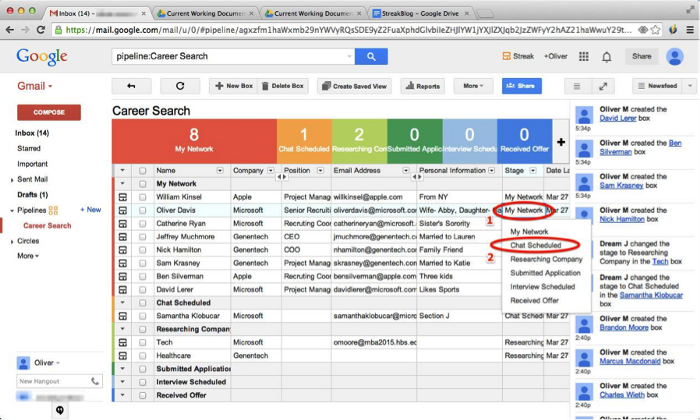Image resolution: width=700 pixels, height=420 pixels.
Task: Expand pipeline to full screen icon
Action: [603, 86]
